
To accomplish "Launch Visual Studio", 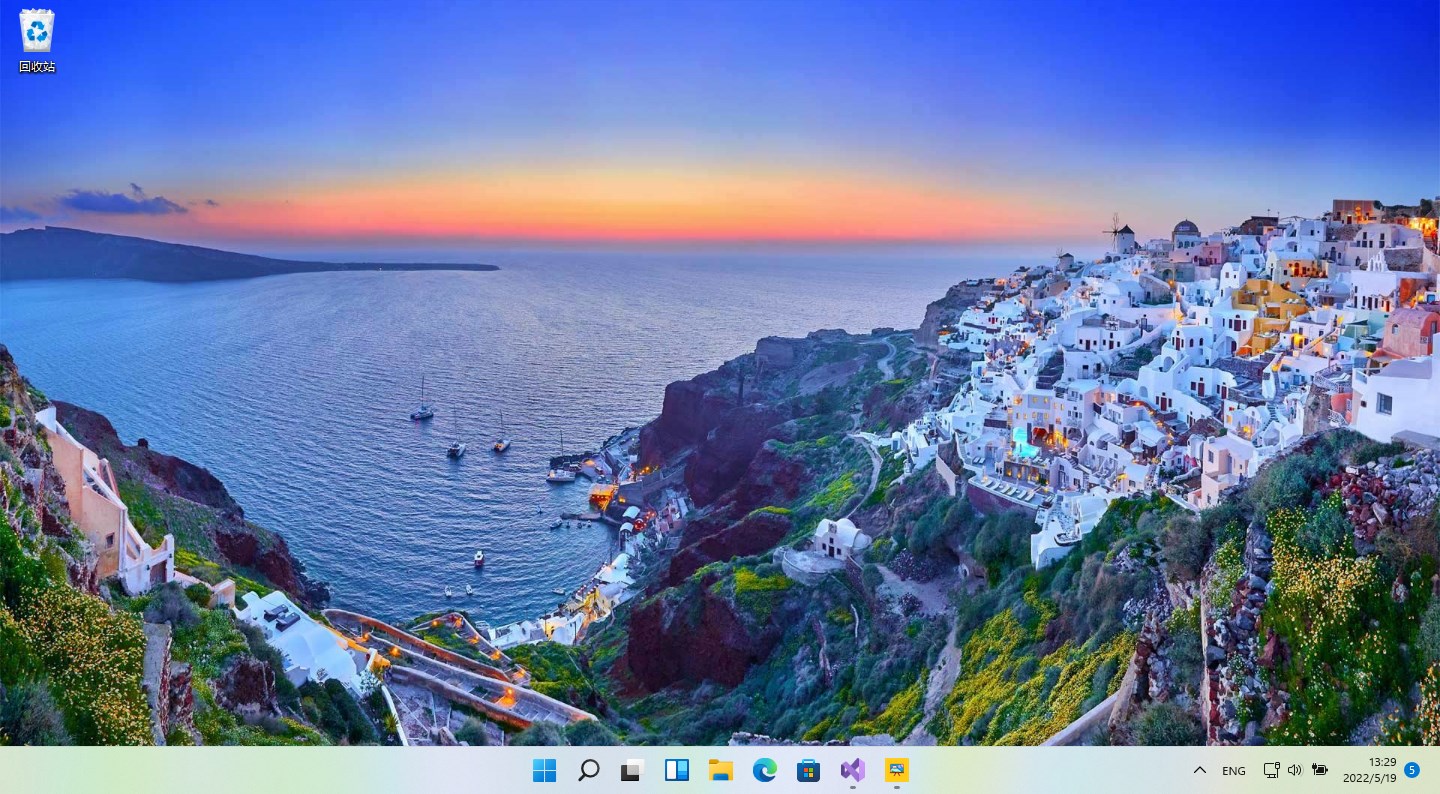I will pyautogui.click(x=852, y=770).
